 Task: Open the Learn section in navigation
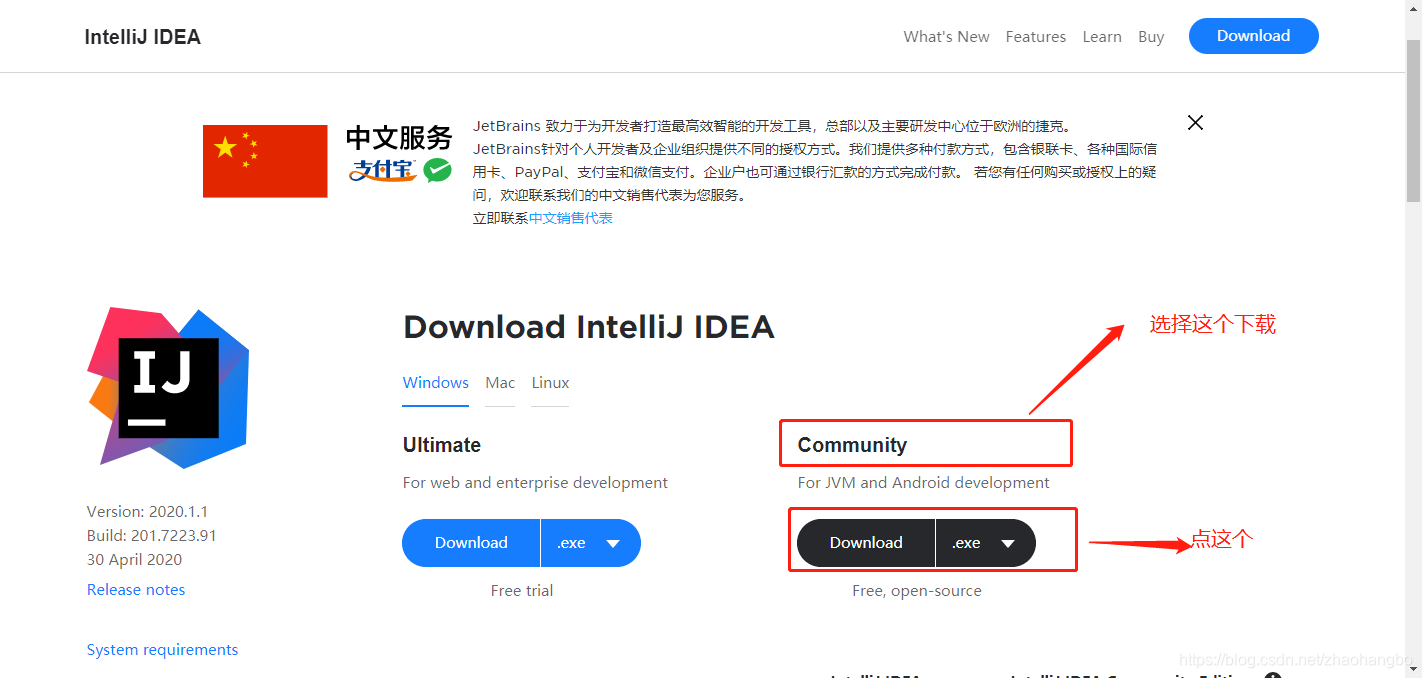[x=1102, y=36]
